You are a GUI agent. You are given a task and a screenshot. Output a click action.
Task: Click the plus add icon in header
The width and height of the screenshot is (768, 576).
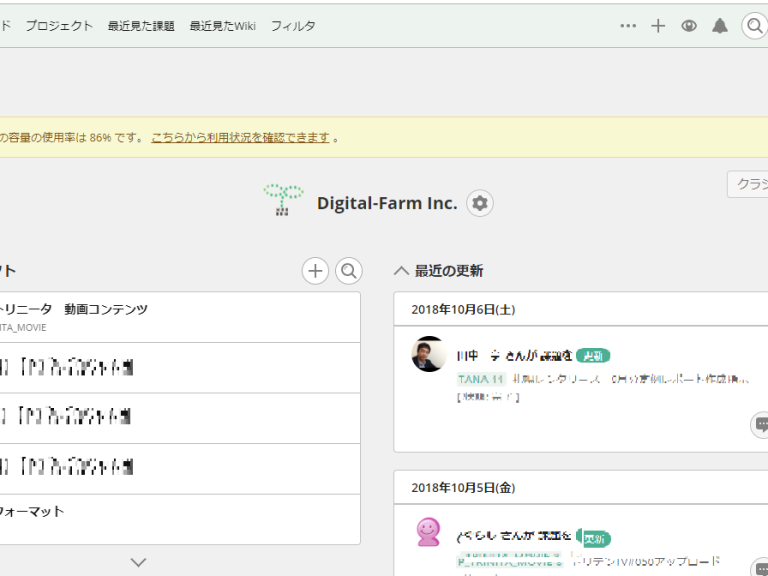point(658,26)
